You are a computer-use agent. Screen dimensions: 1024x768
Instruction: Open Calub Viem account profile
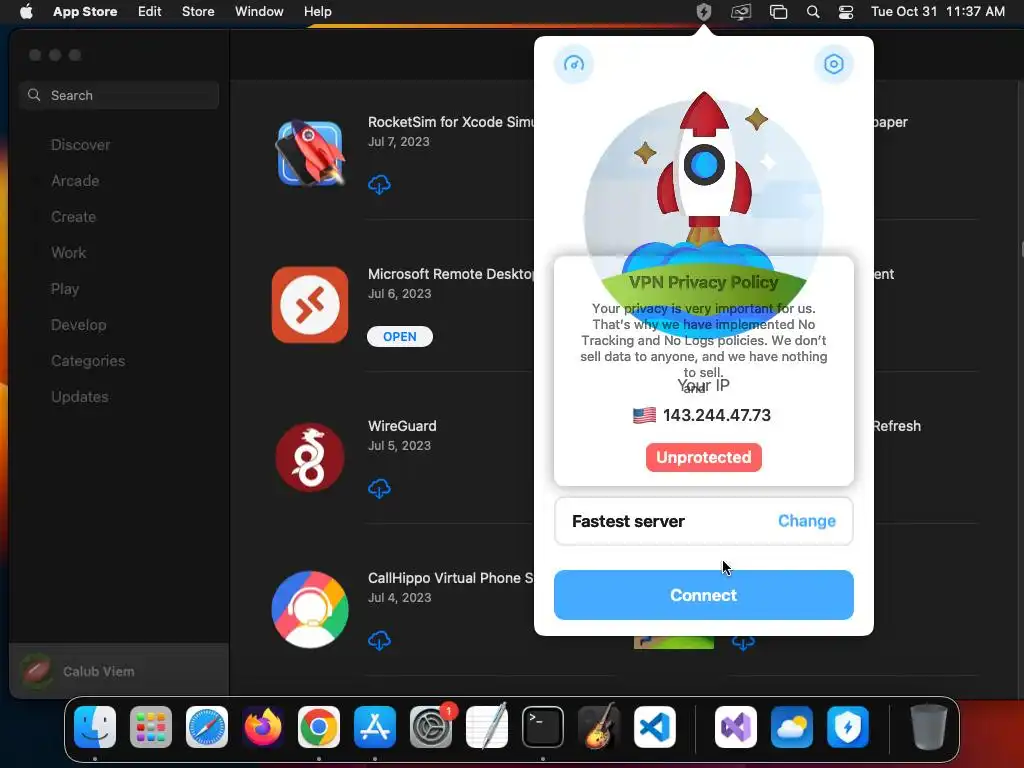(119, 671)
